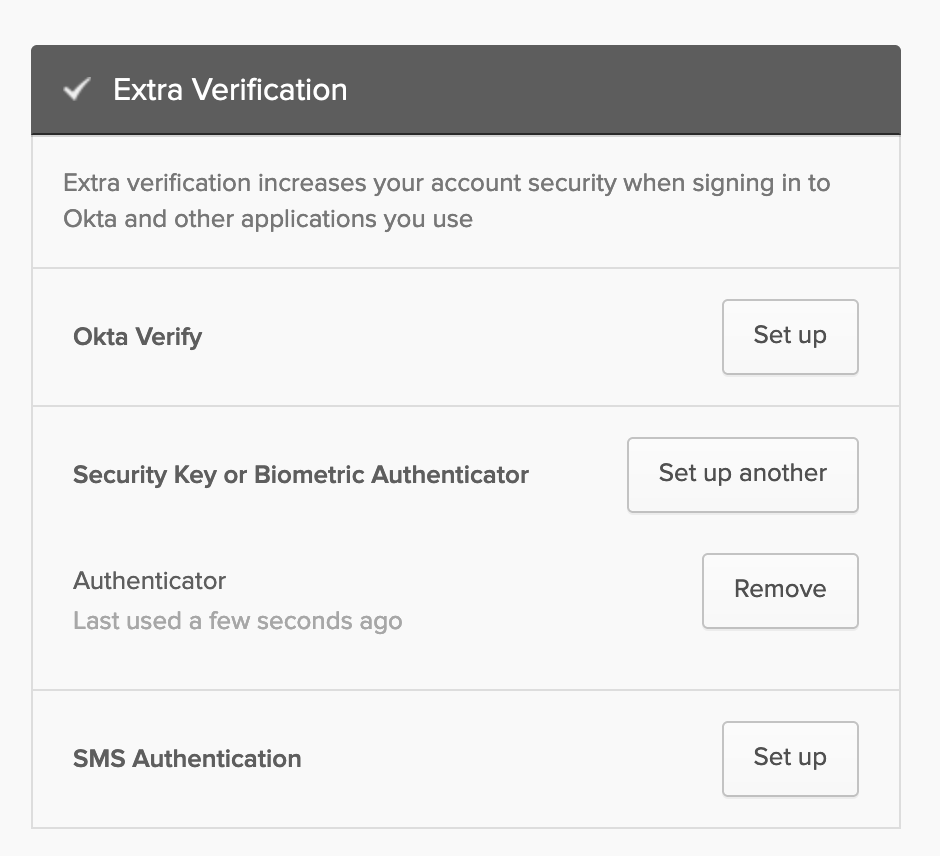Image resolution: width=940 pixels, height=856 pixels.
Task: Click the Okta Verify row
Action: (400, 337)
